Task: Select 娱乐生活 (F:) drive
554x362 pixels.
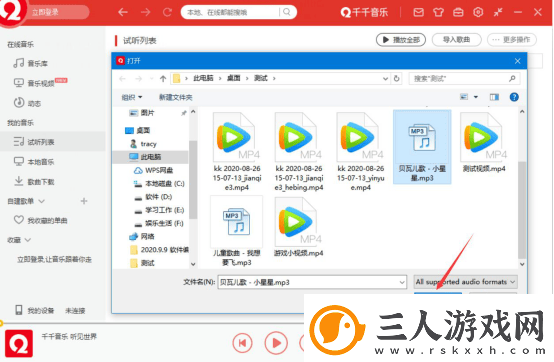Action: pyautogui.click(x=164, y=223)
